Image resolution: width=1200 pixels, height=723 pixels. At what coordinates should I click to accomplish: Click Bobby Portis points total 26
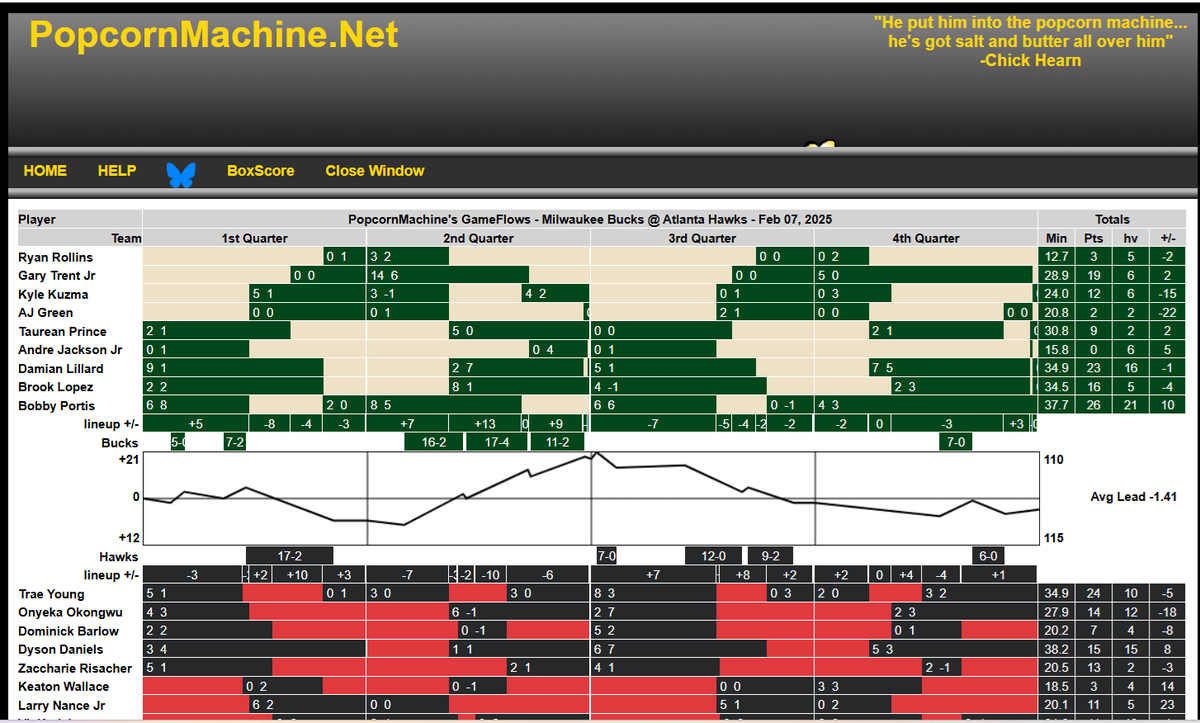click(1093, 406)
